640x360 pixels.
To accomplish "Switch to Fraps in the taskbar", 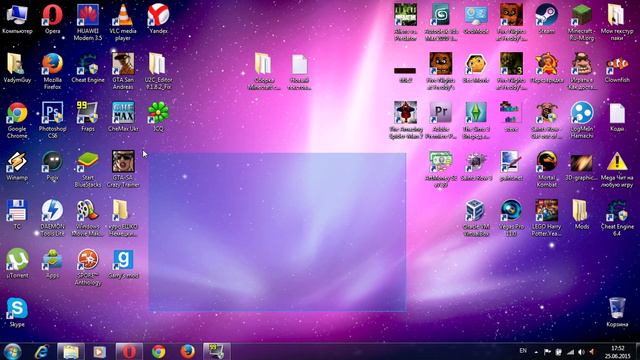I will [x=217, y=351].
